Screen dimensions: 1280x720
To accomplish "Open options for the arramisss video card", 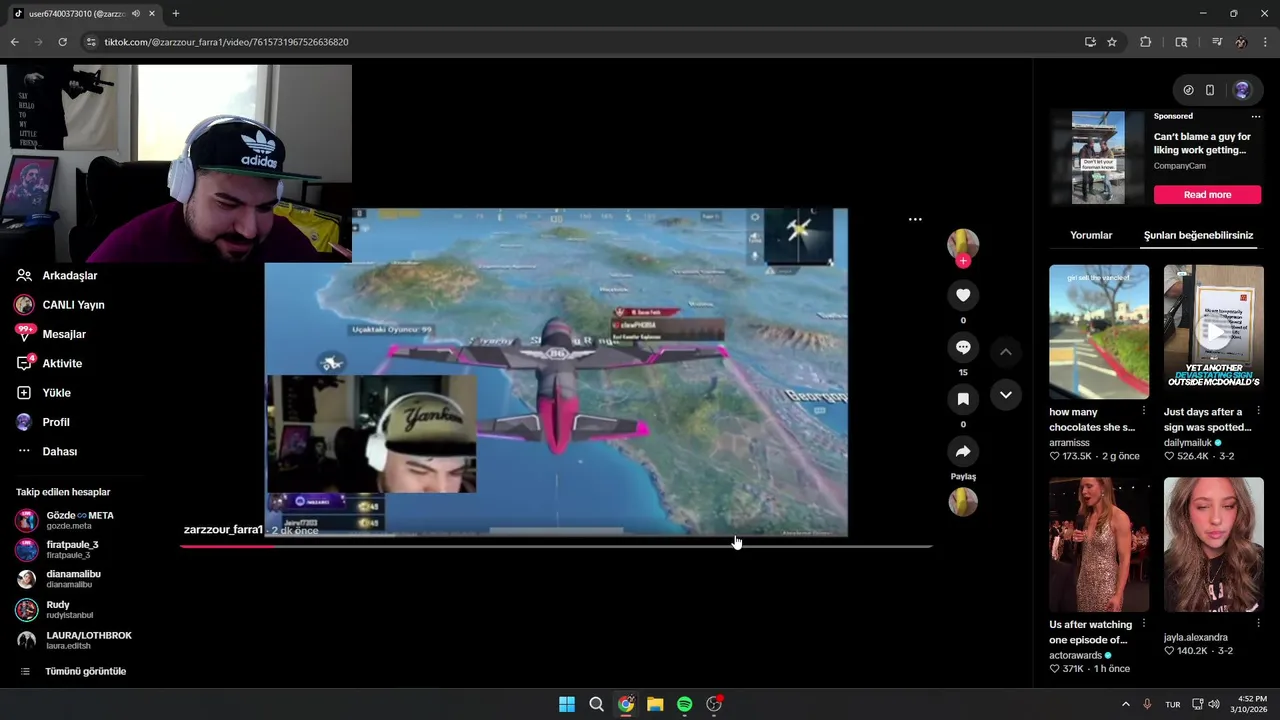I will pos(1144,411).
